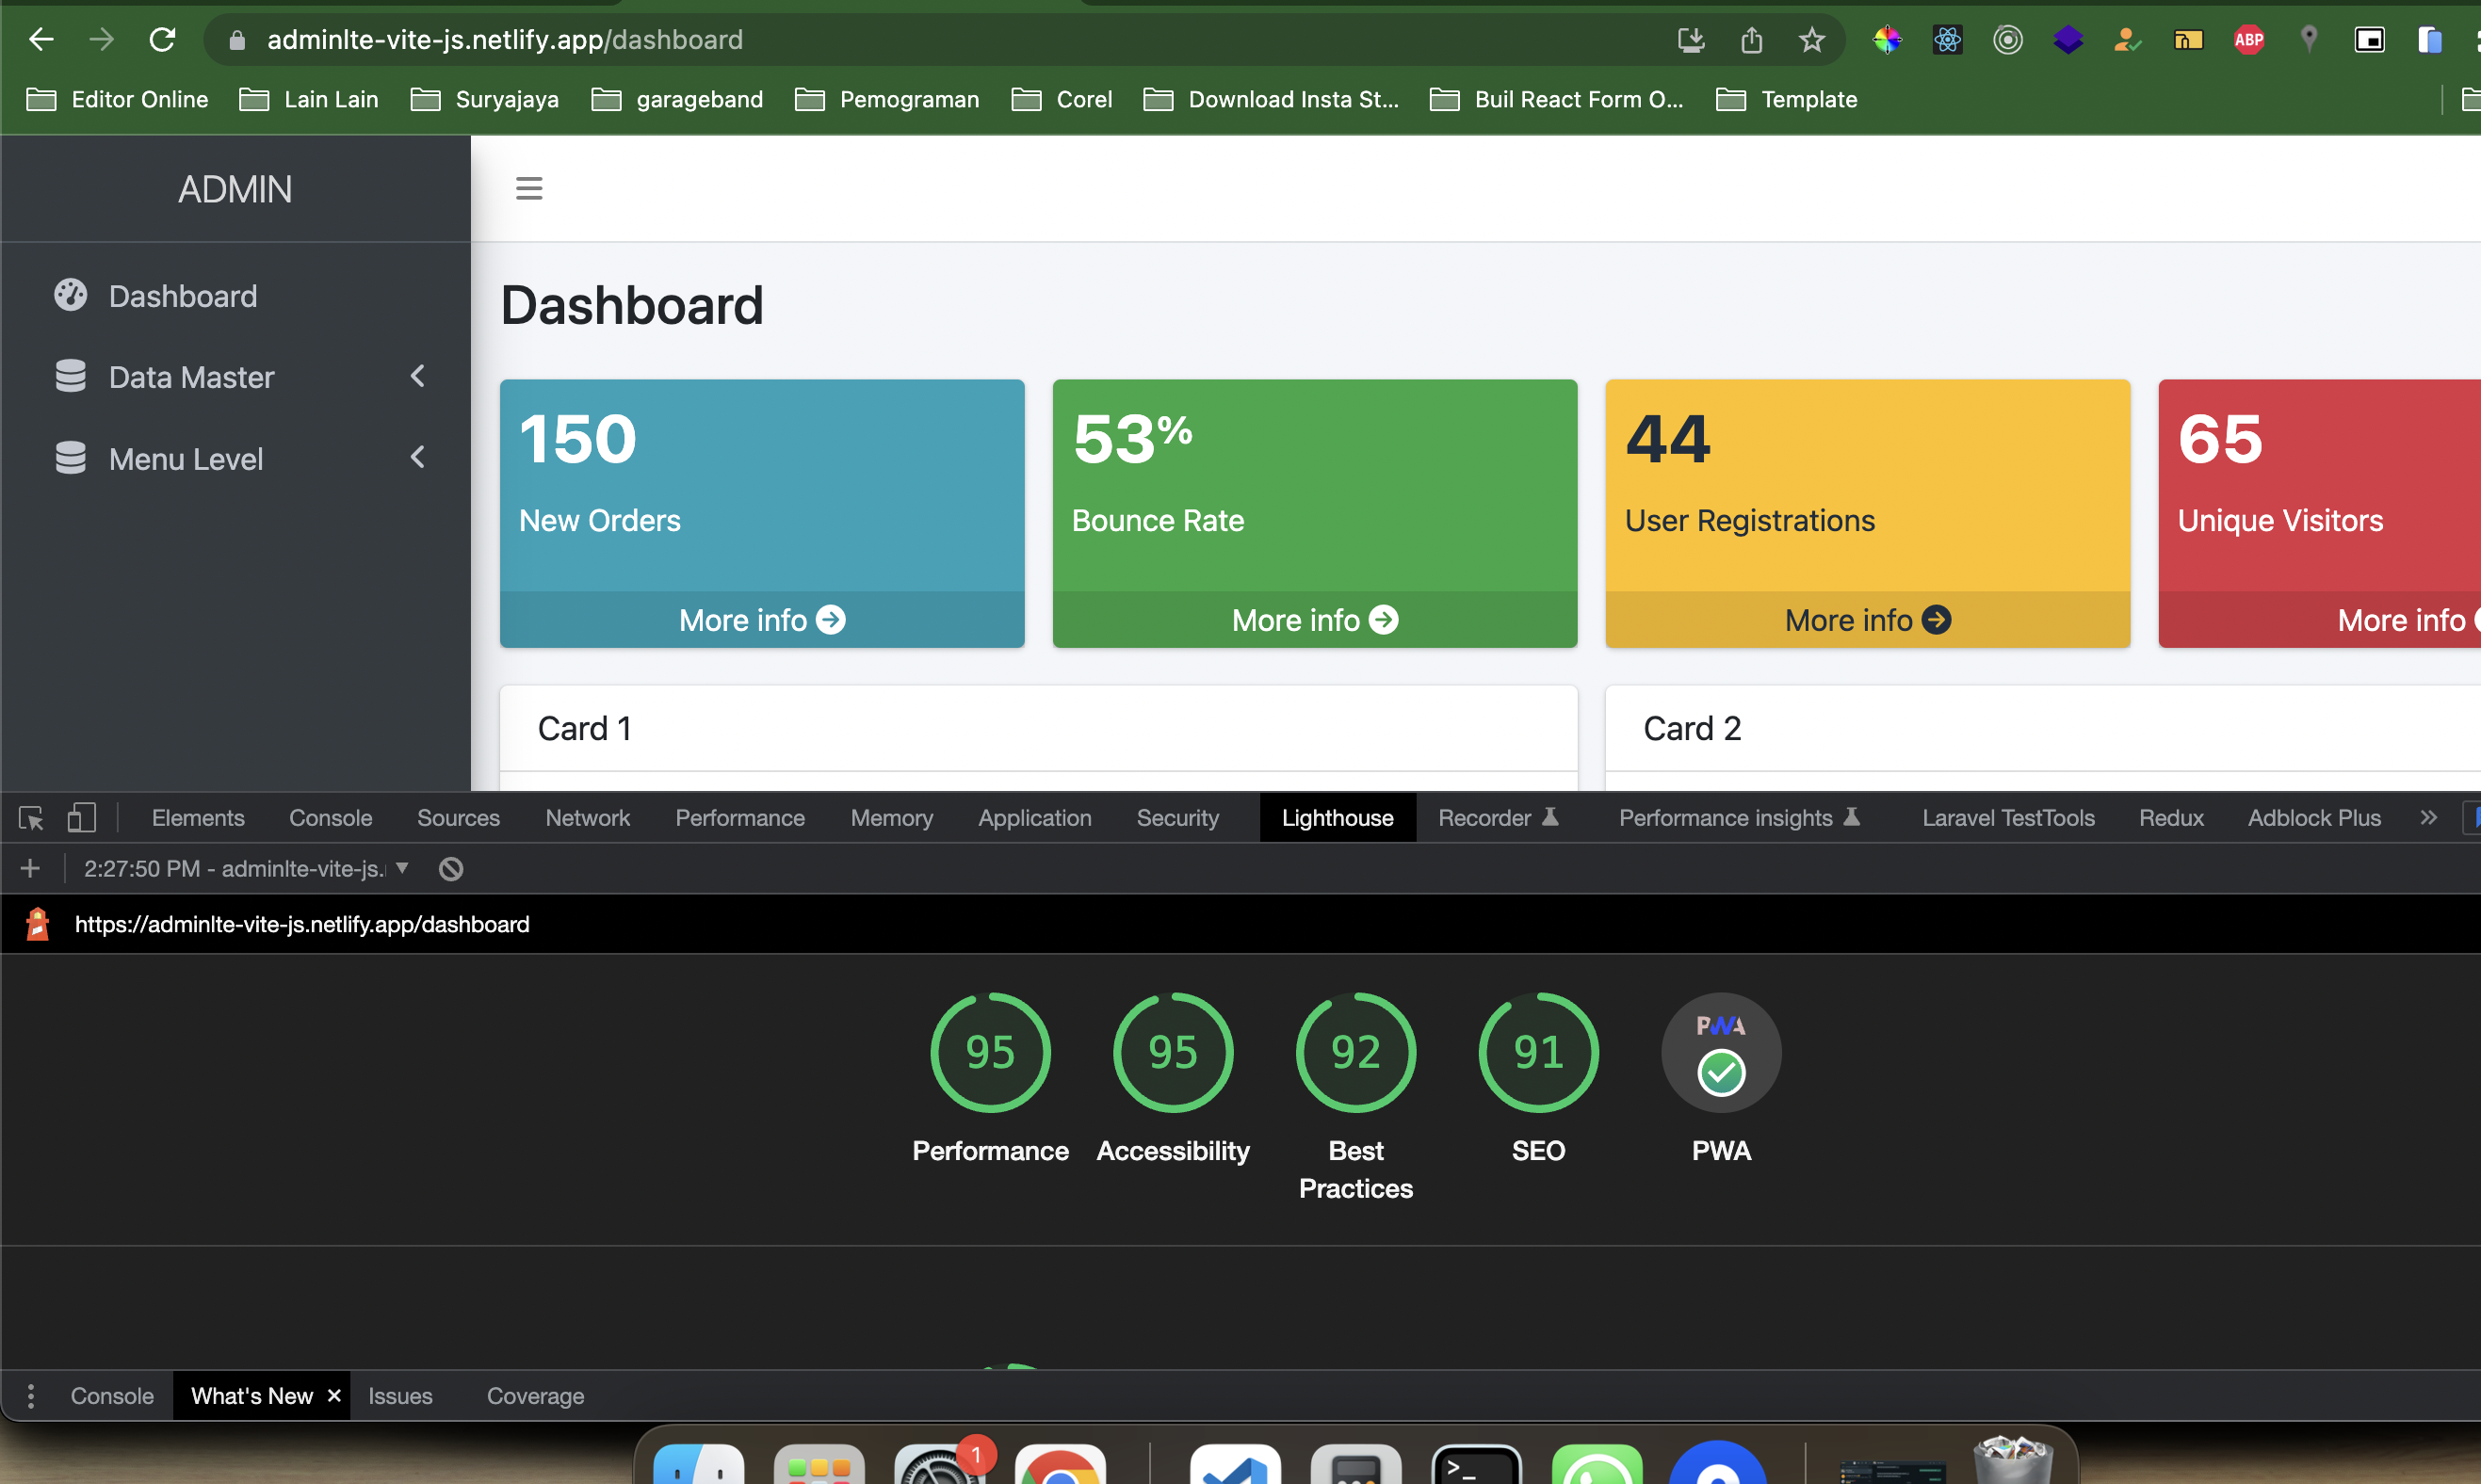The width and height of the screenshot is (2481, 1484).
Task: Toggle device toolbar icon in DevTools
Action: click(x=81, y=818)
